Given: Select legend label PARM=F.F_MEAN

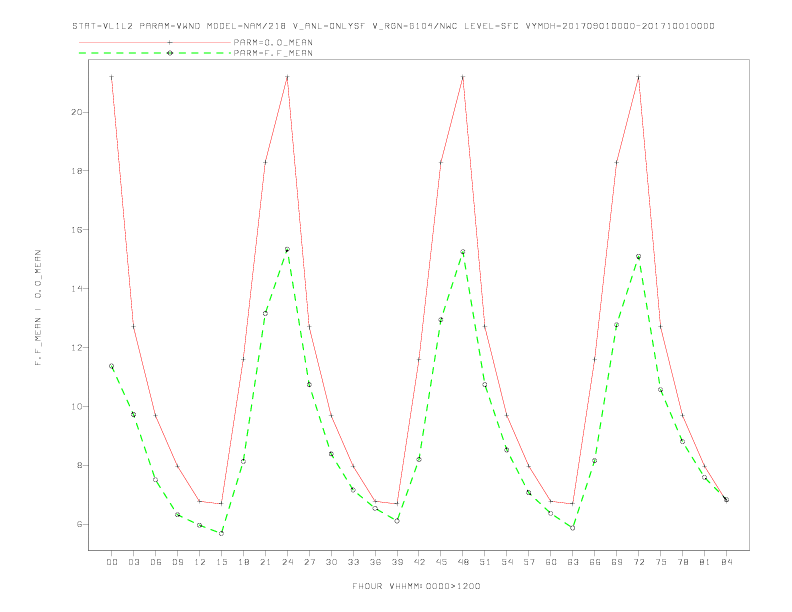Looking at the screenshot, I should 273,53.
